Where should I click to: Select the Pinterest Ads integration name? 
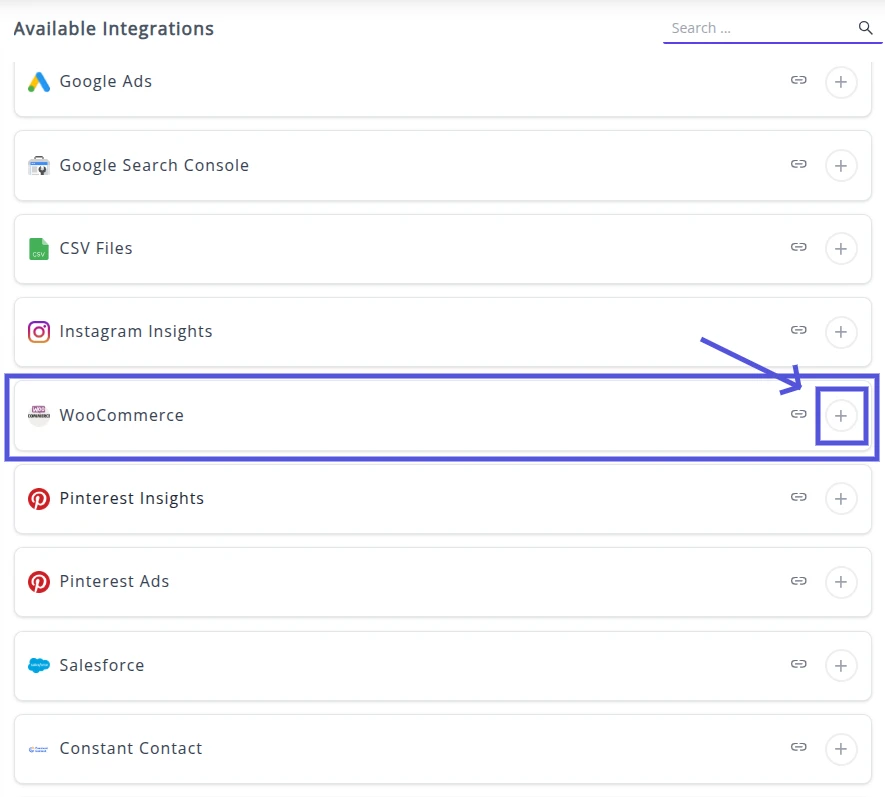(114, 581)
